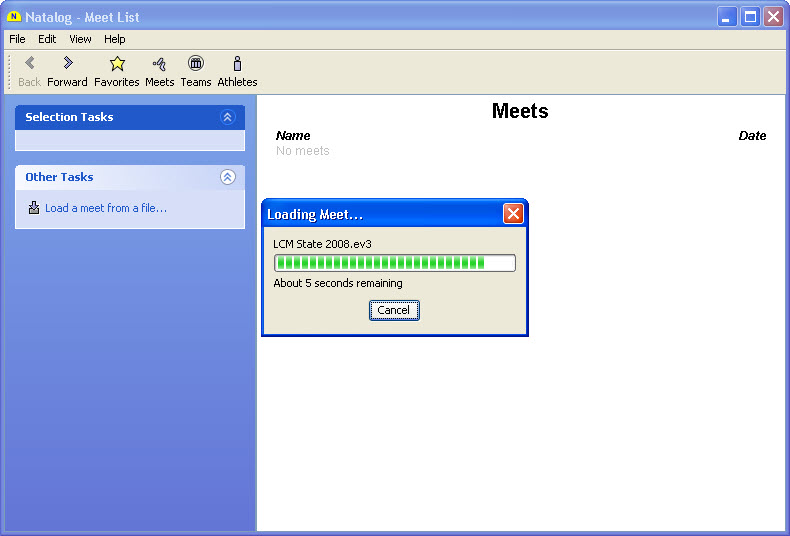The image size is (790, 536).
Task: Open the Meets view from the toolbar
Action: tap(159, 64)
